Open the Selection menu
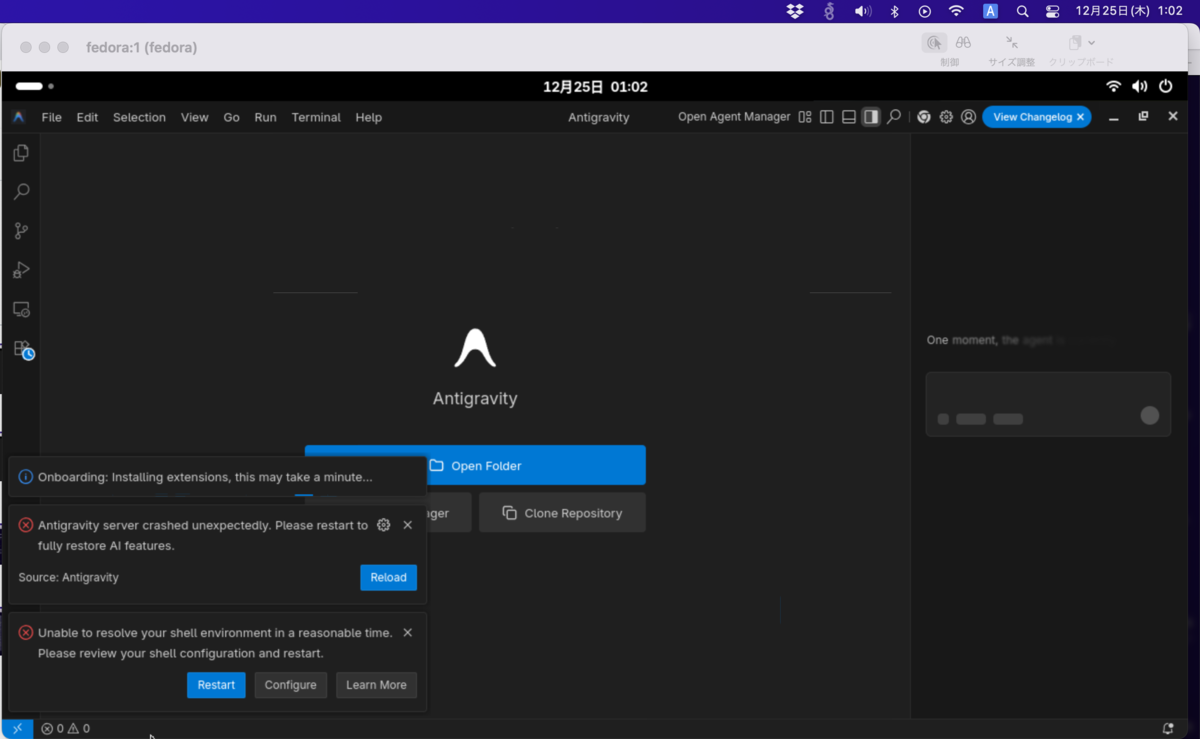This screenshot has height=739, width=1200. (x=139, y=117)
